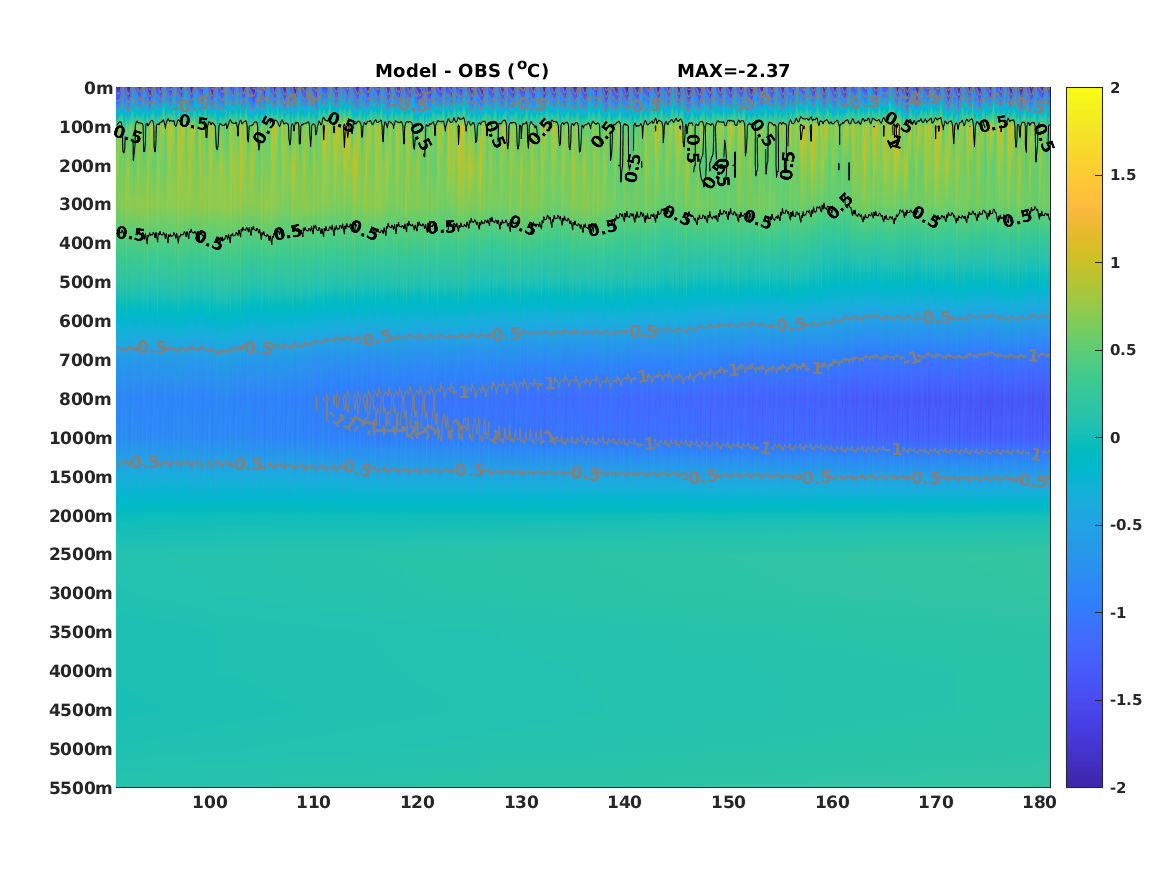Select the "800m" depth axis label
The width and height of the screenshot is (1167, 875).
(86, 399)
